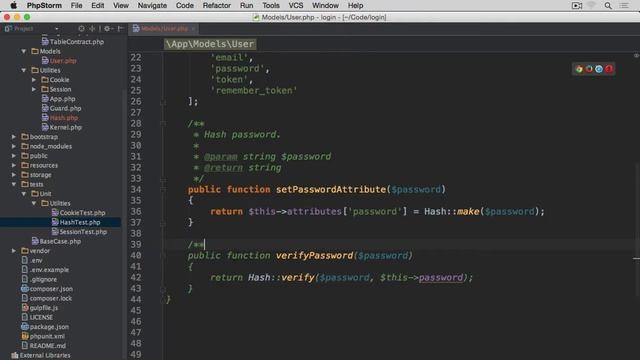Open in Firefox browser icon
640x360 pixels.
click(x=589, y=69)
